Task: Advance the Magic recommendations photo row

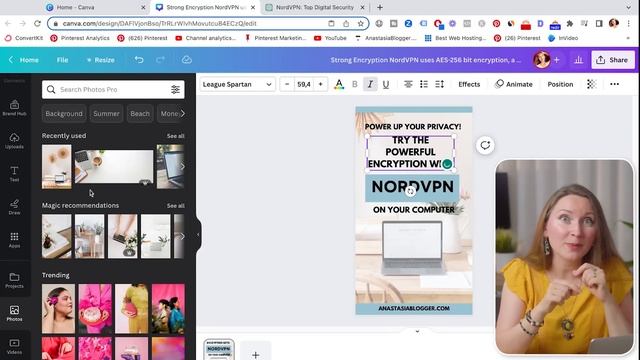Action: pyautogui.click(x=182, y=236)
